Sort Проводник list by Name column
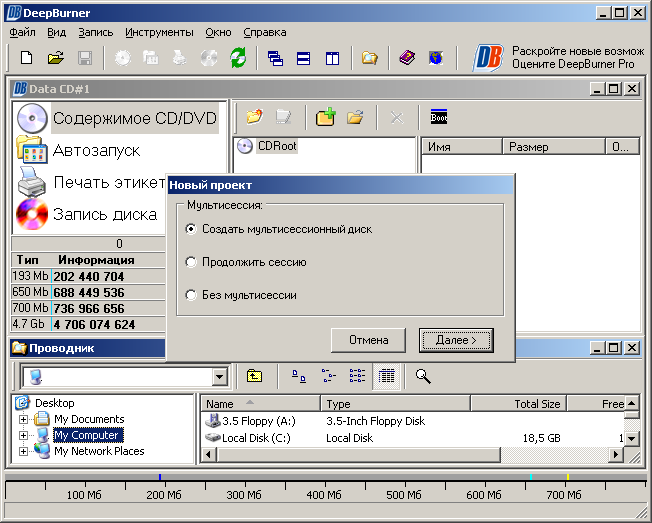Screen dimensions: 652x523 point(261,404)
